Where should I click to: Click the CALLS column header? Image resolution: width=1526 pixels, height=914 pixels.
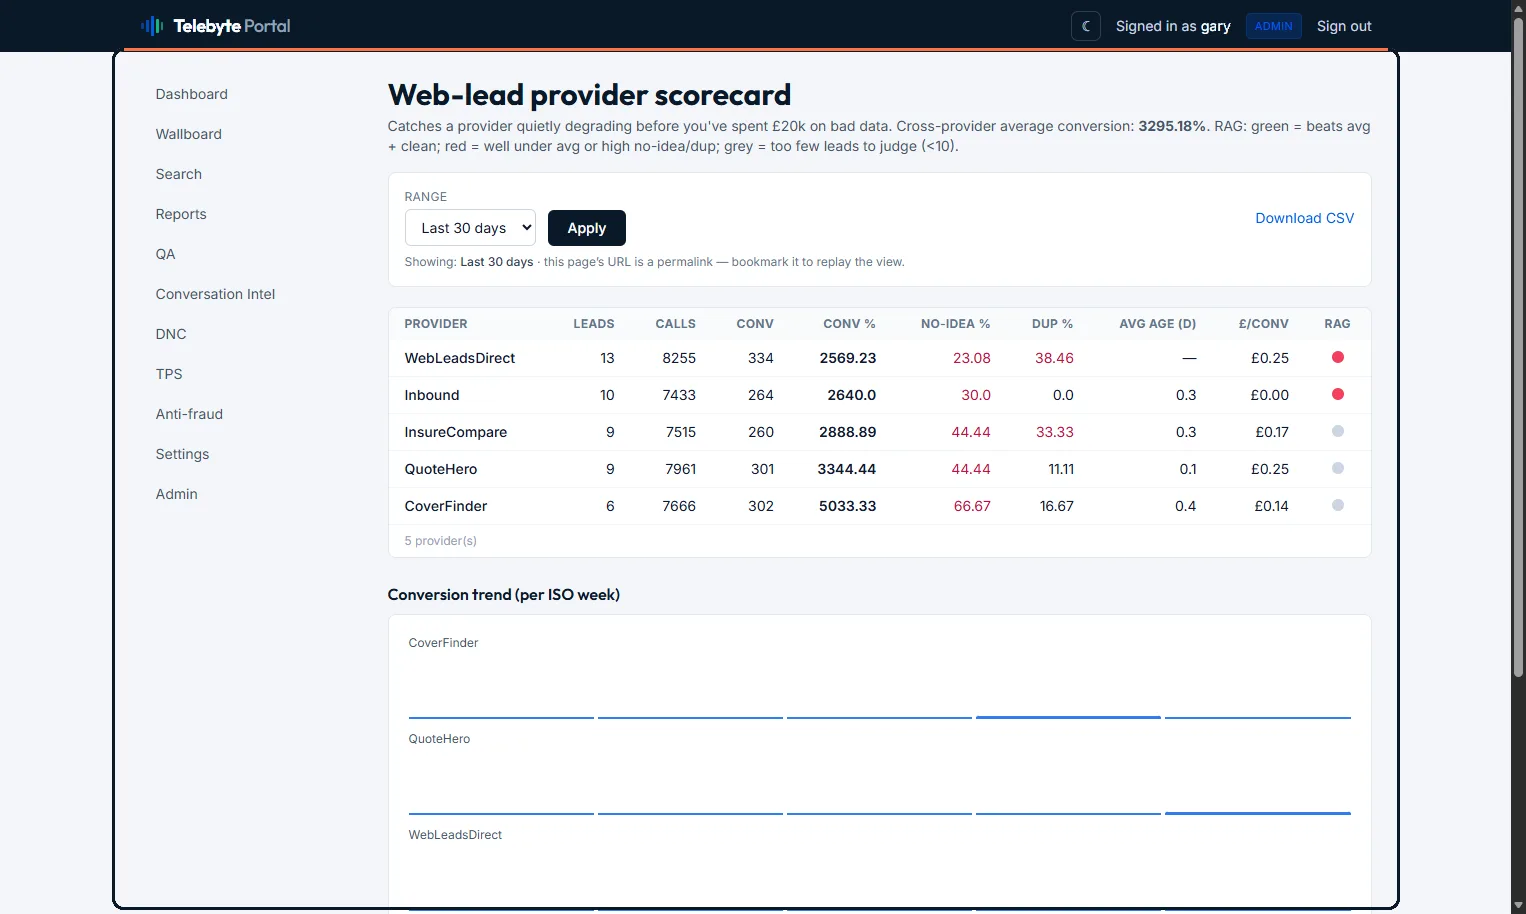pyautogui.click(x=676, y=324)
